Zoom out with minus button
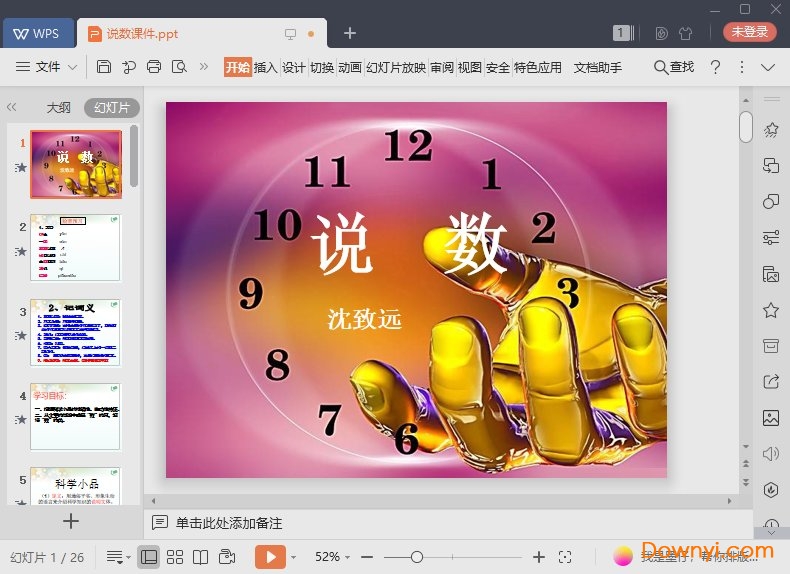790x574 pixels. click(x=367, y=557)
